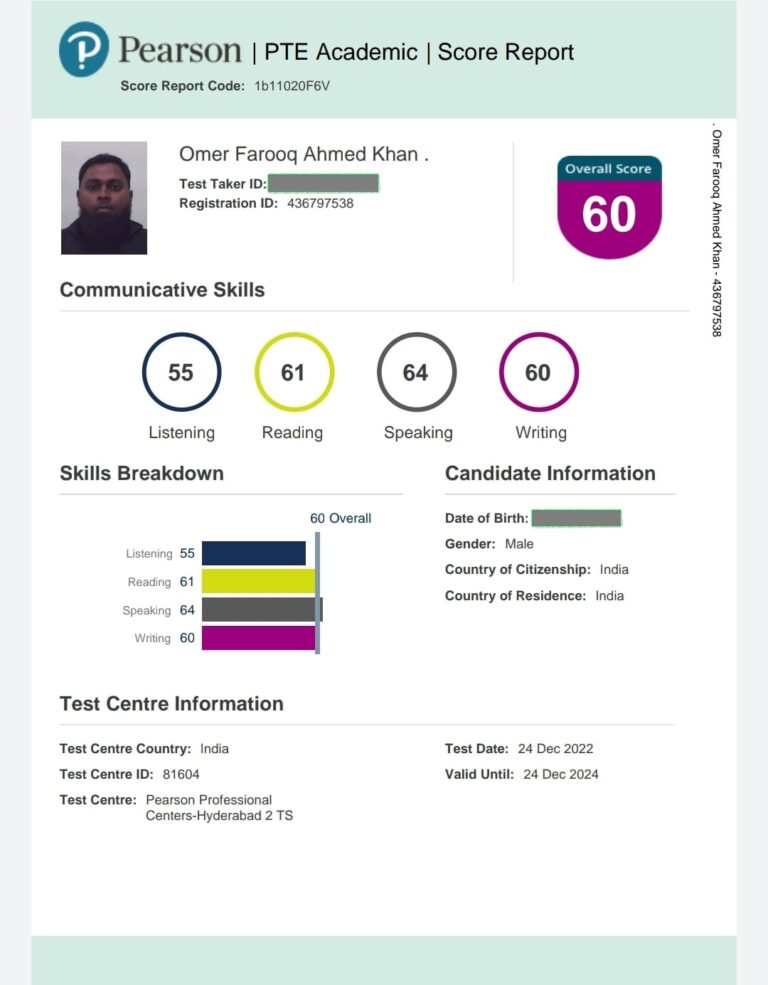Click the dark blue Listening bar

tap(254, 553)
